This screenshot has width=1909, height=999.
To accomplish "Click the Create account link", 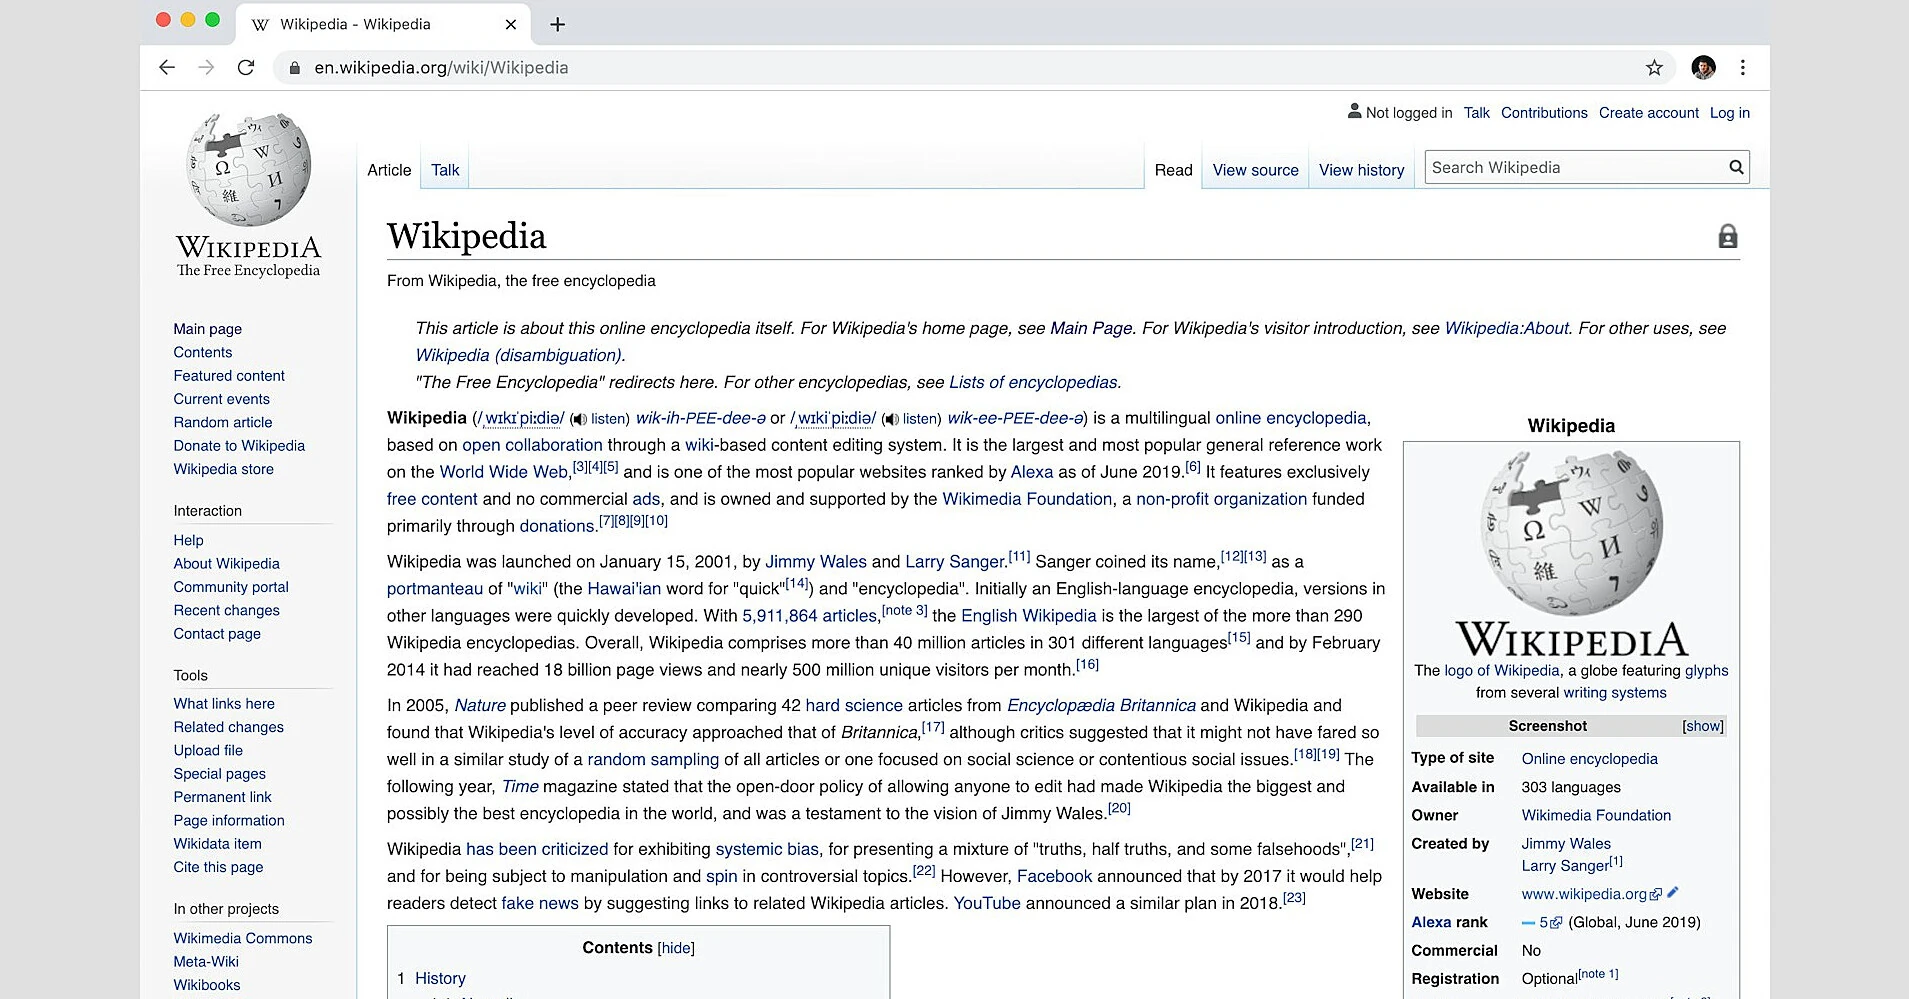I will click(x=1648, y=113).
